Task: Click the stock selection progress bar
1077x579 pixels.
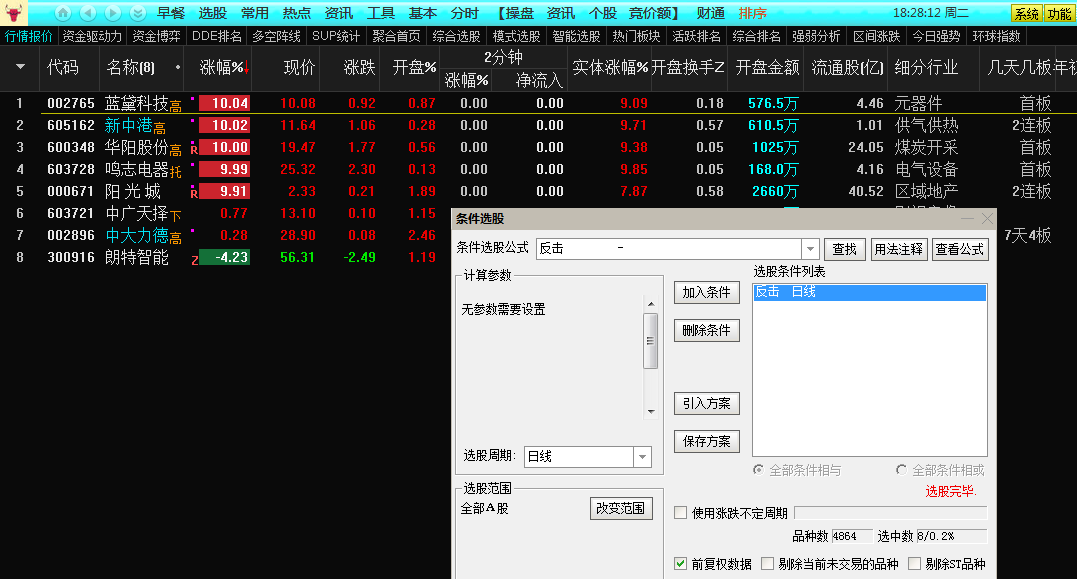Action: point(890,513)
